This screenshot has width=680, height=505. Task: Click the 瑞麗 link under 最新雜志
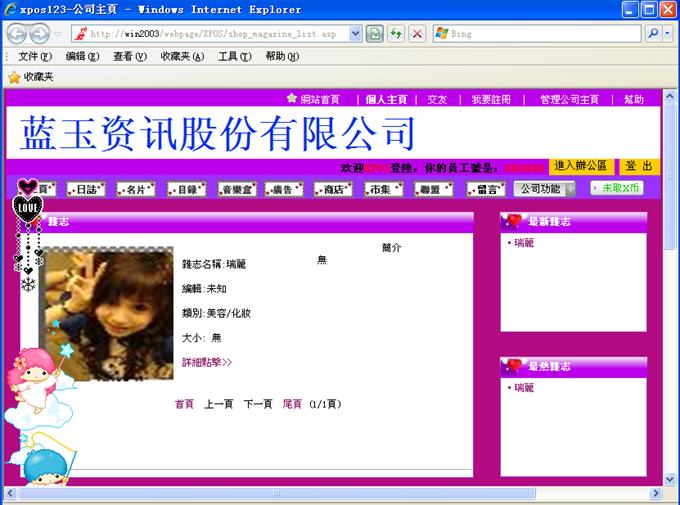(524, 243)
